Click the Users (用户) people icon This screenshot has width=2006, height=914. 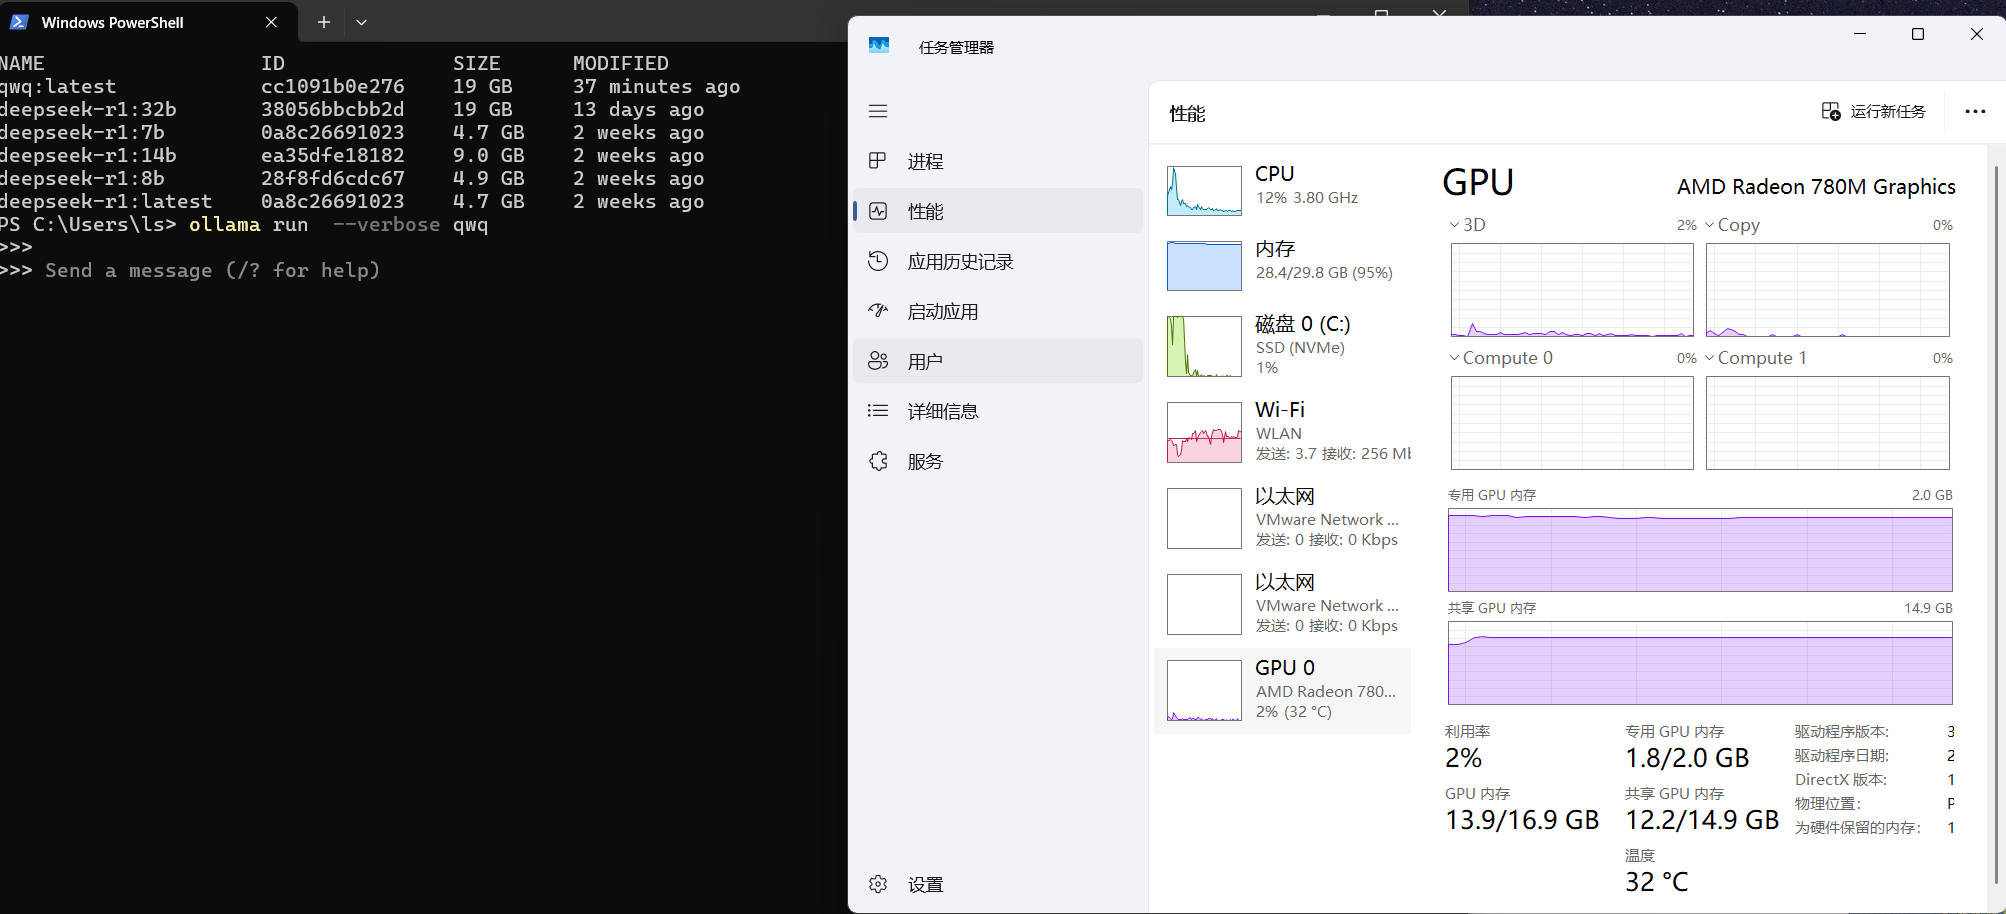tap(878, 361)
